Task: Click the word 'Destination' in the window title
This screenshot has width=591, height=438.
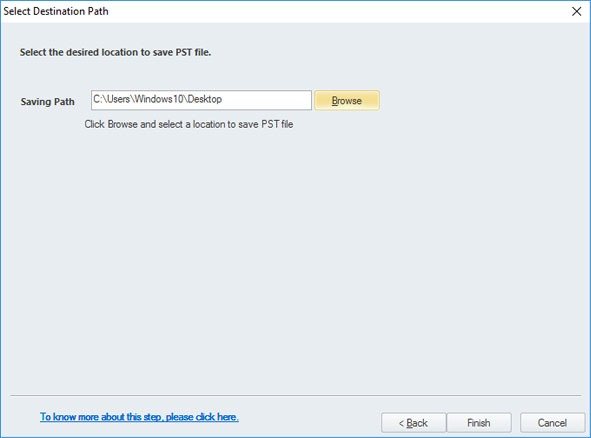Action: coord(59,11)
